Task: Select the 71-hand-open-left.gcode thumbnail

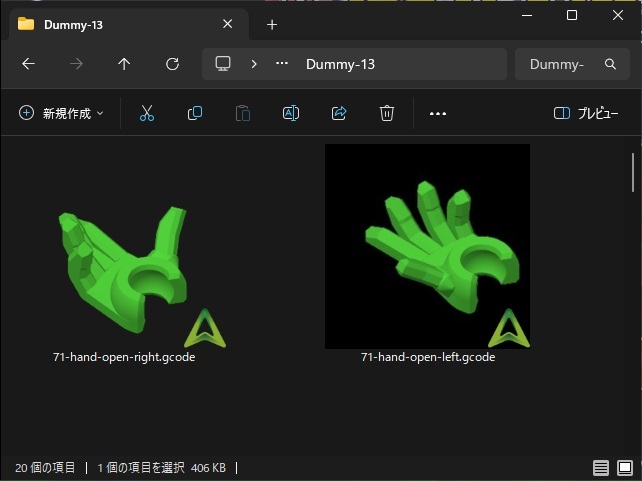Action: pyautogui.click(x=427, y=246)
